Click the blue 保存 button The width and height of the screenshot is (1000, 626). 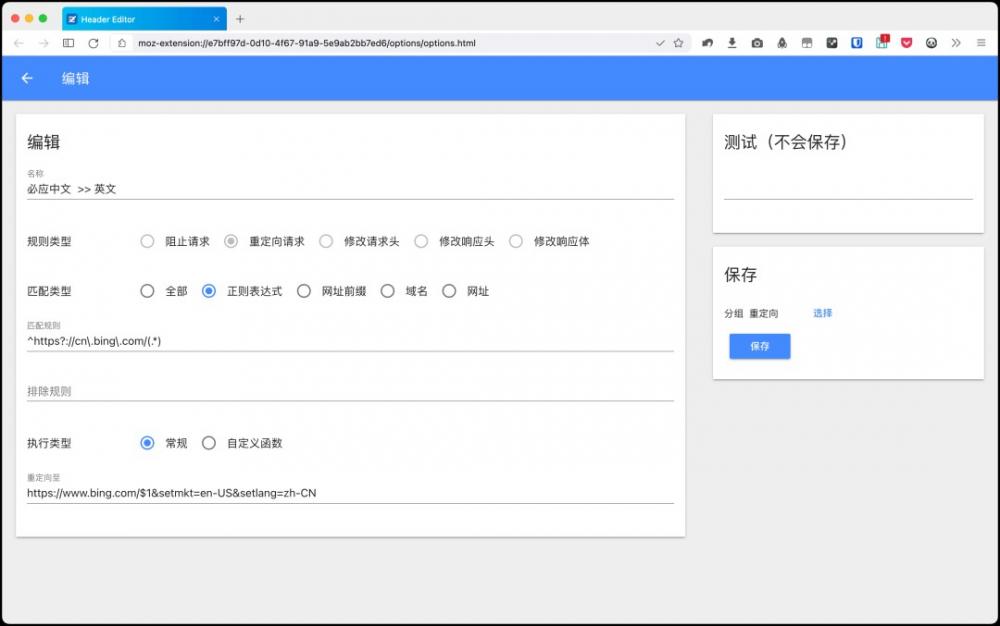pos(760,346)
